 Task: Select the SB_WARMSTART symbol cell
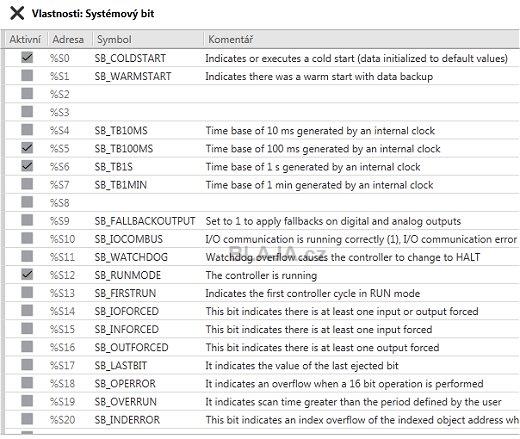[133, 76]
